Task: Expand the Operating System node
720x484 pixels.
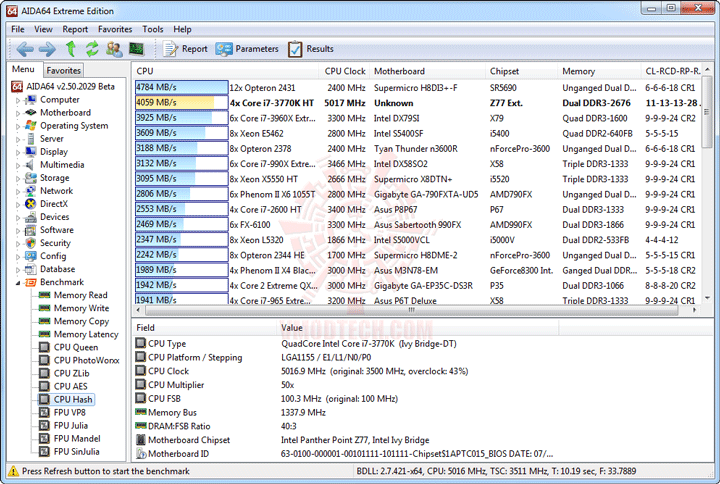Action: [x=18, y=126]
